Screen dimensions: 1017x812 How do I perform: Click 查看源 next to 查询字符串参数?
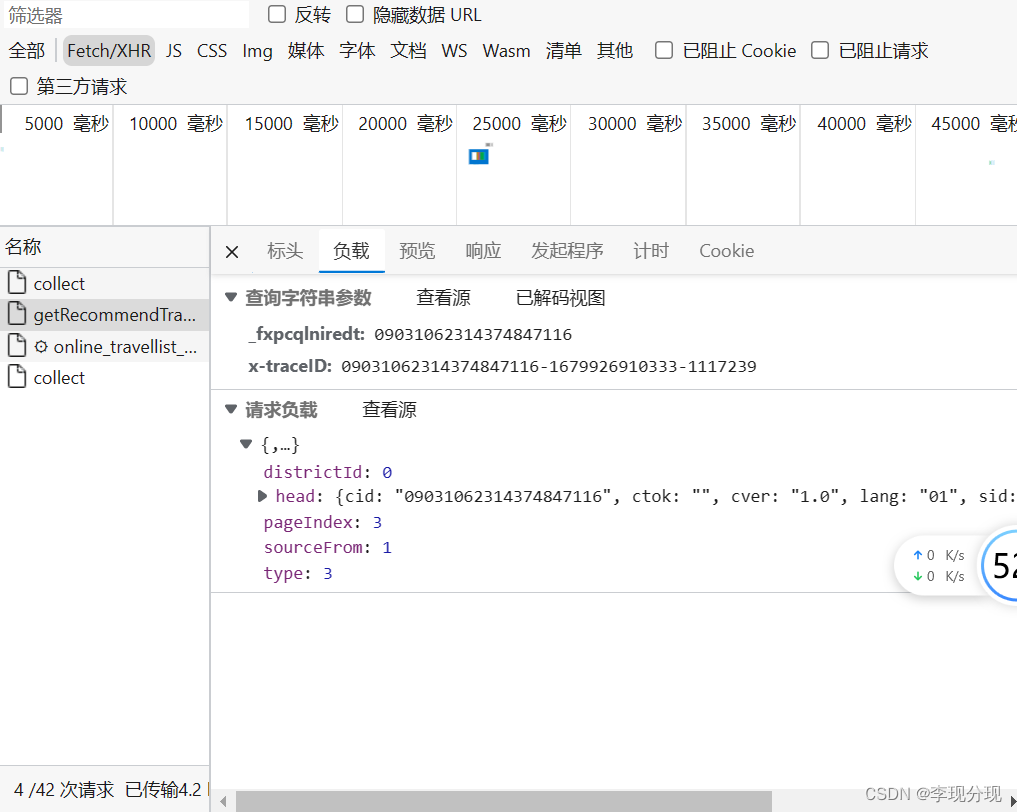pos(444,298)
